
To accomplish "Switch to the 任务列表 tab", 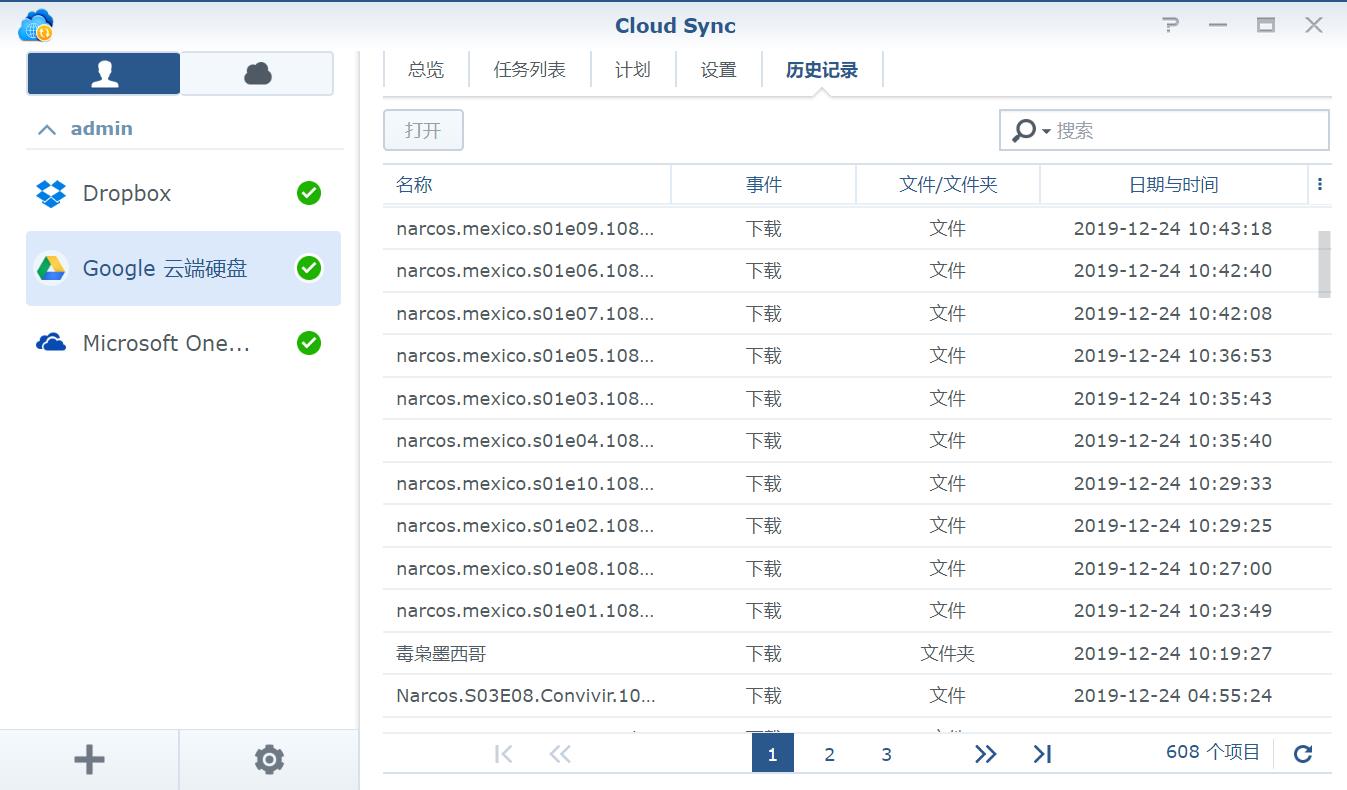I will click(530, 70).
